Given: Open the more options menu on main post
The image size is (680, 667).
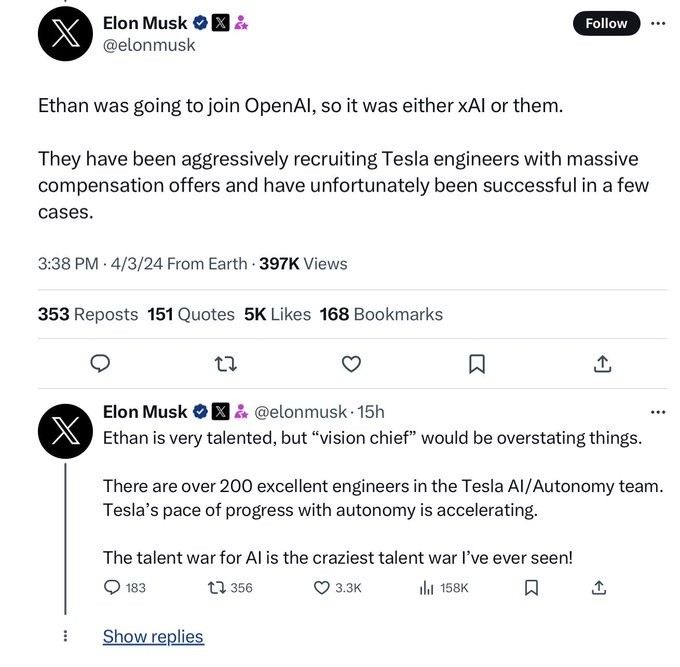Looking at the screenshot, I should coord(657,22).
